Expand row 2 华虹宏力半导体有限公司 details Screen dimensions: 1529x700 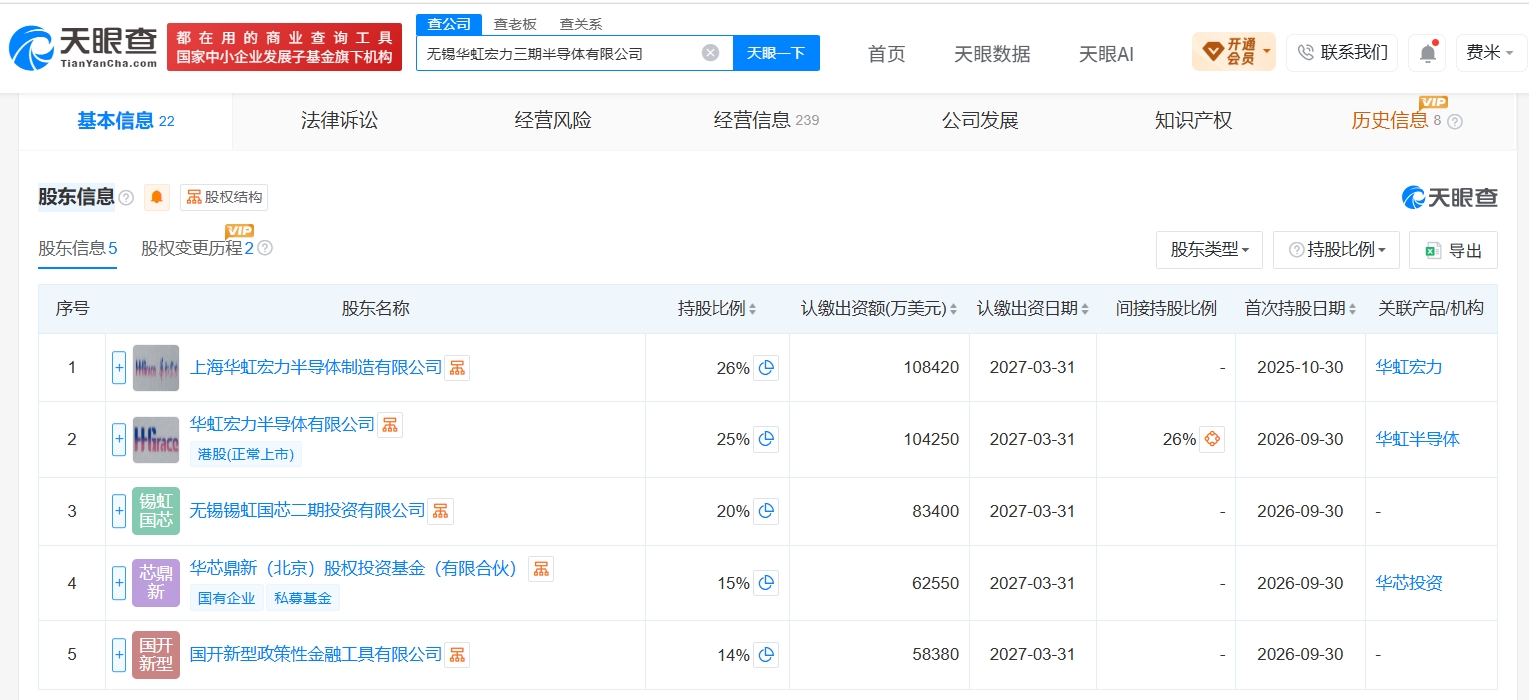(119, 439)
